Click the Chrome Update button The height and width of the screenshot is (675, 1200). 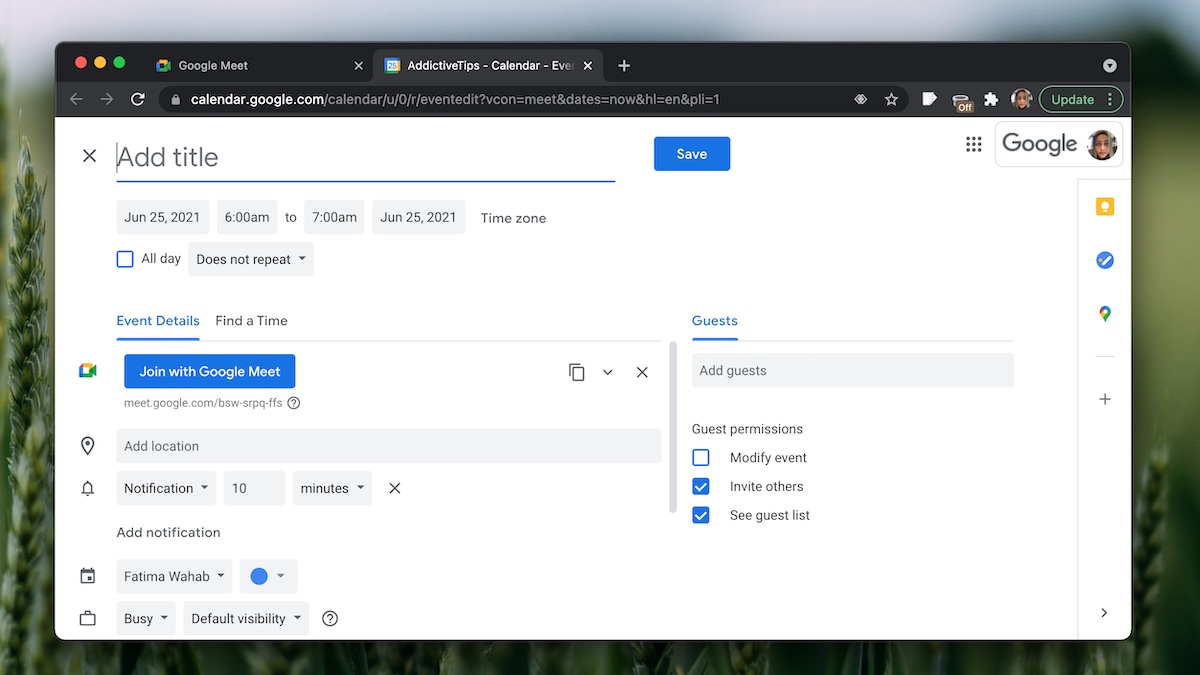click(1081, 99)
